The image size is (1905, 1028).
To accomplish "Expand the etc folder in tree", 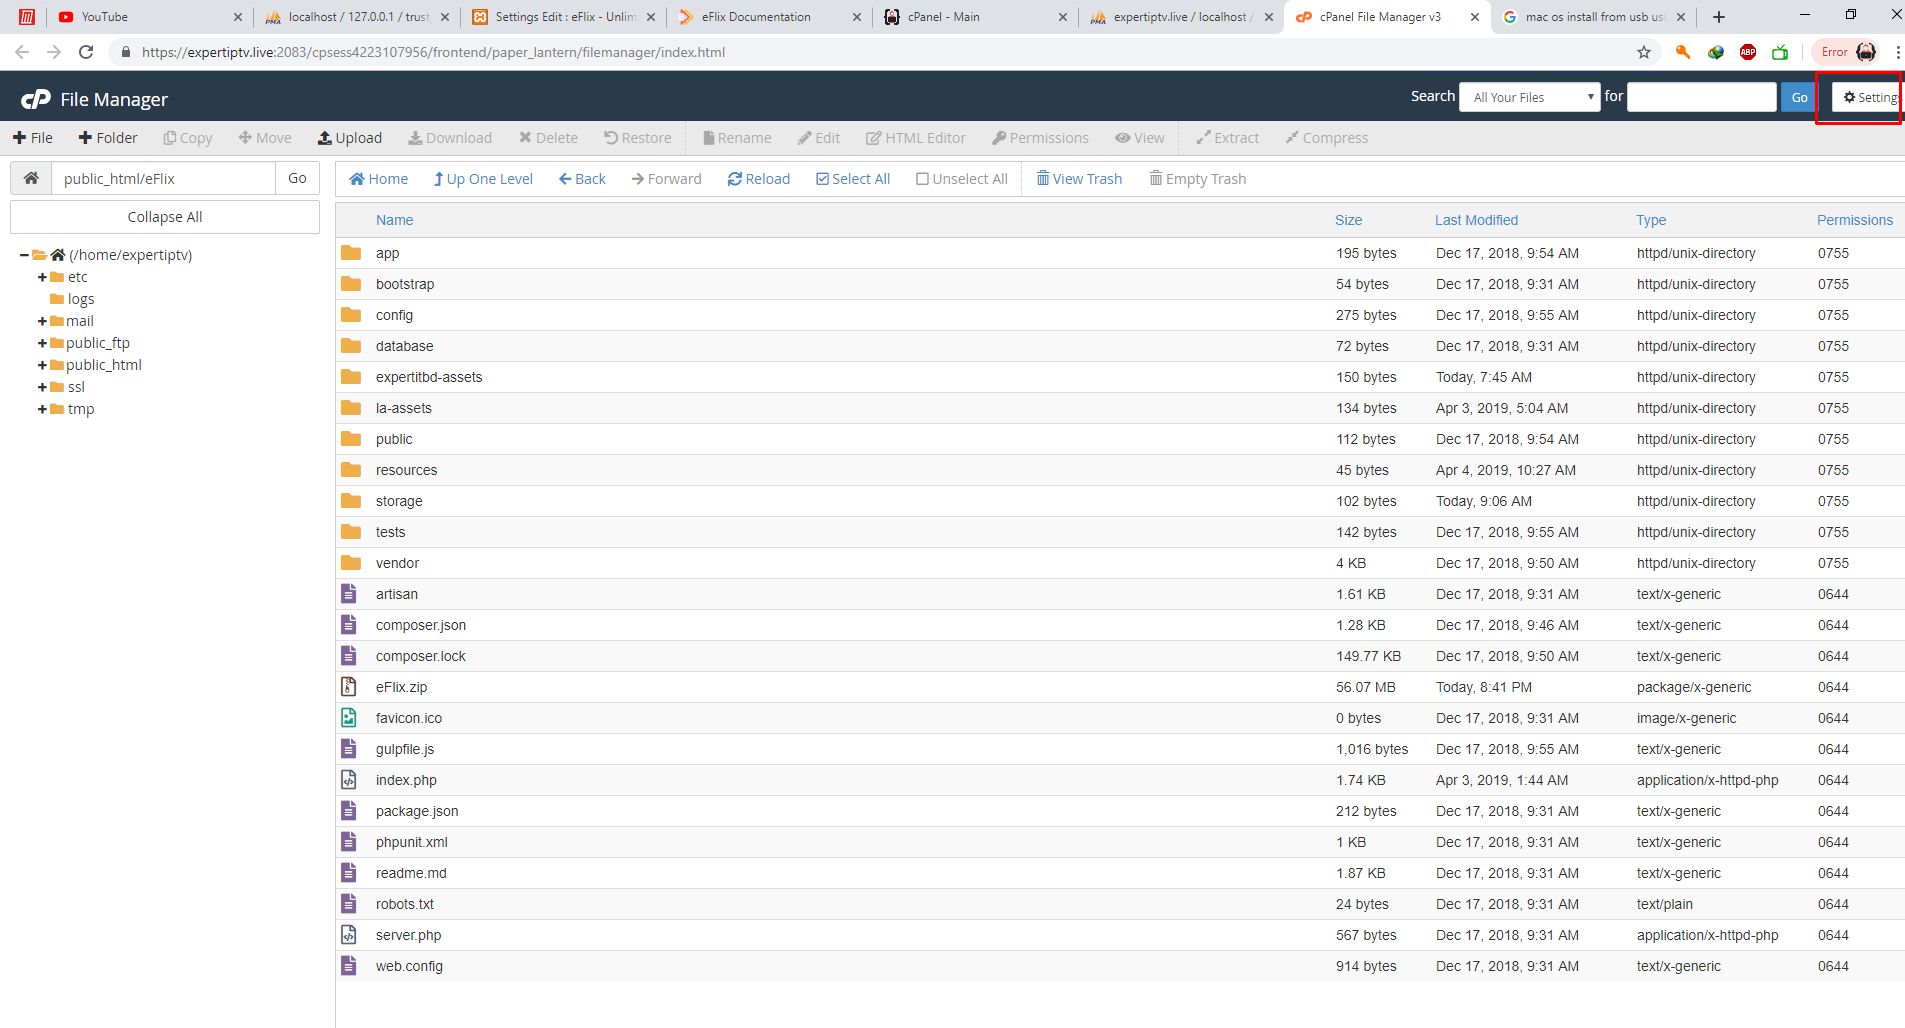I will (42, 277).
